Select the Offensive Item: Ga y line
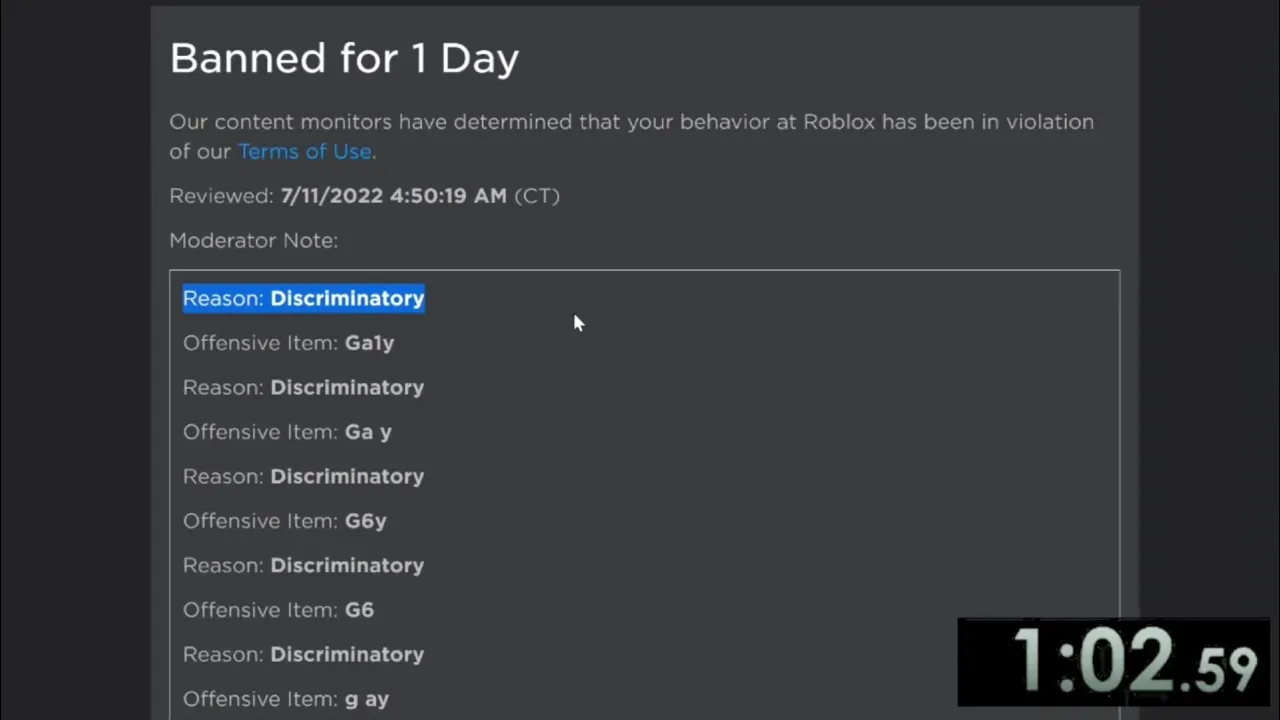Image resolution: width=1280 pixels, height=720 pixels. [287, 432]
